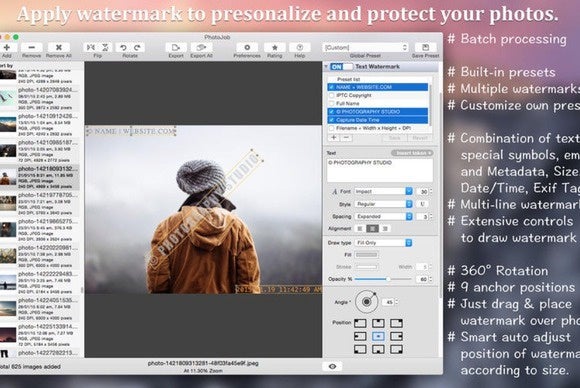
Task: Align watermark text center
Action: (372, 229)
